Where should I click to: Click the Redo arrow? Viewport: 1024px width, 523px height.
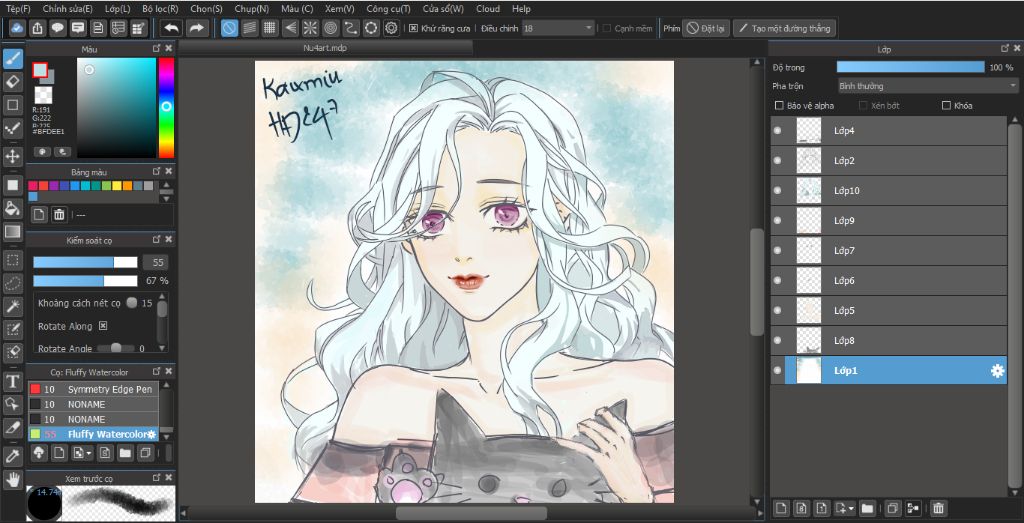pyautogui.click(x=196, y=28)
